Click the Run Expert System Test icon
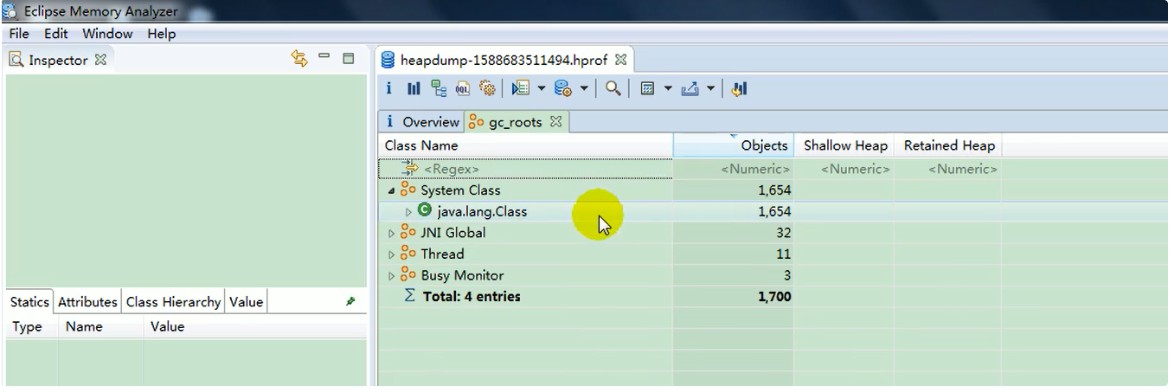Image resolution: width=1169 pixels, height=390 pixels. tap(520, 89)
